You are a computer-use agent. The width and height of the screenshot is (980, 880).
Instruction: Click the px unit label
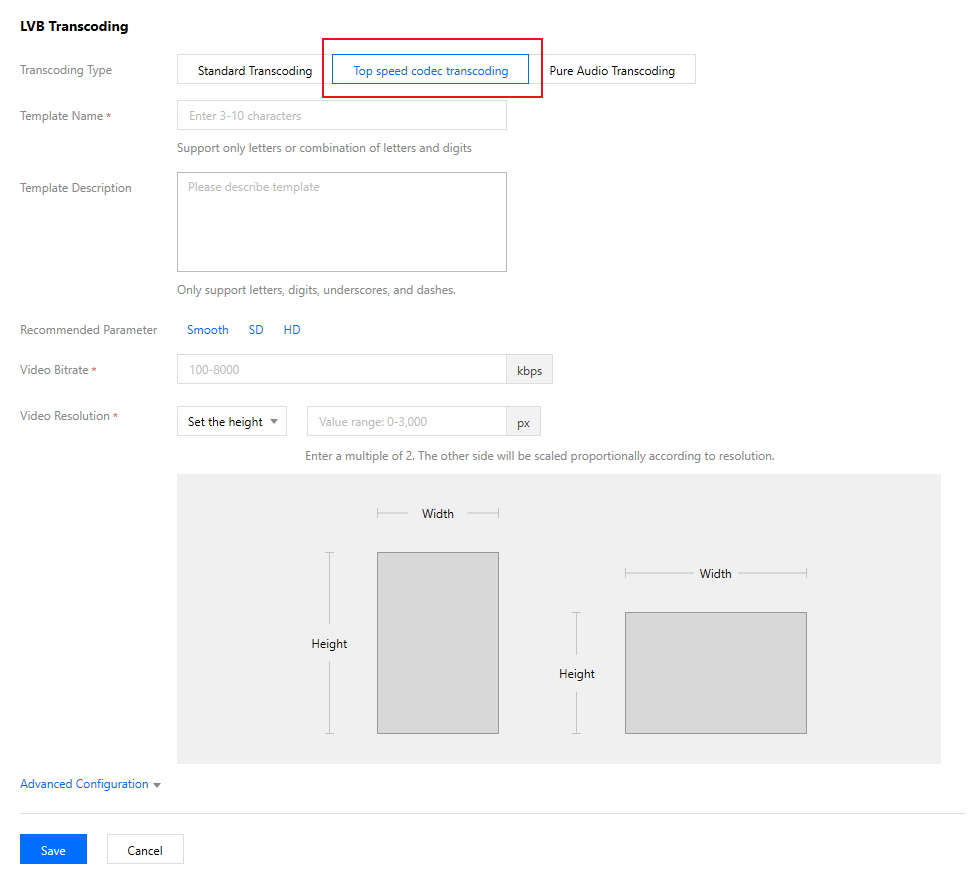click(524, 422)
